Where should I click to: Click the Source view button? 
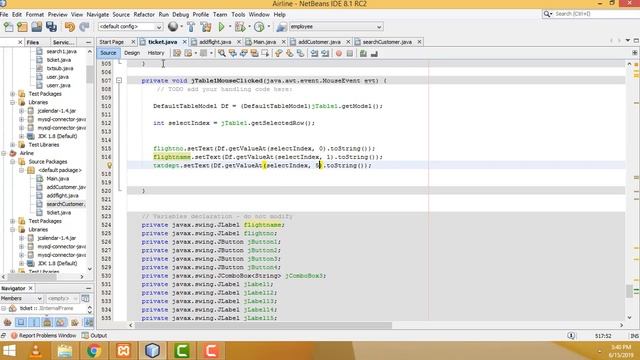(x=108, y=53)
